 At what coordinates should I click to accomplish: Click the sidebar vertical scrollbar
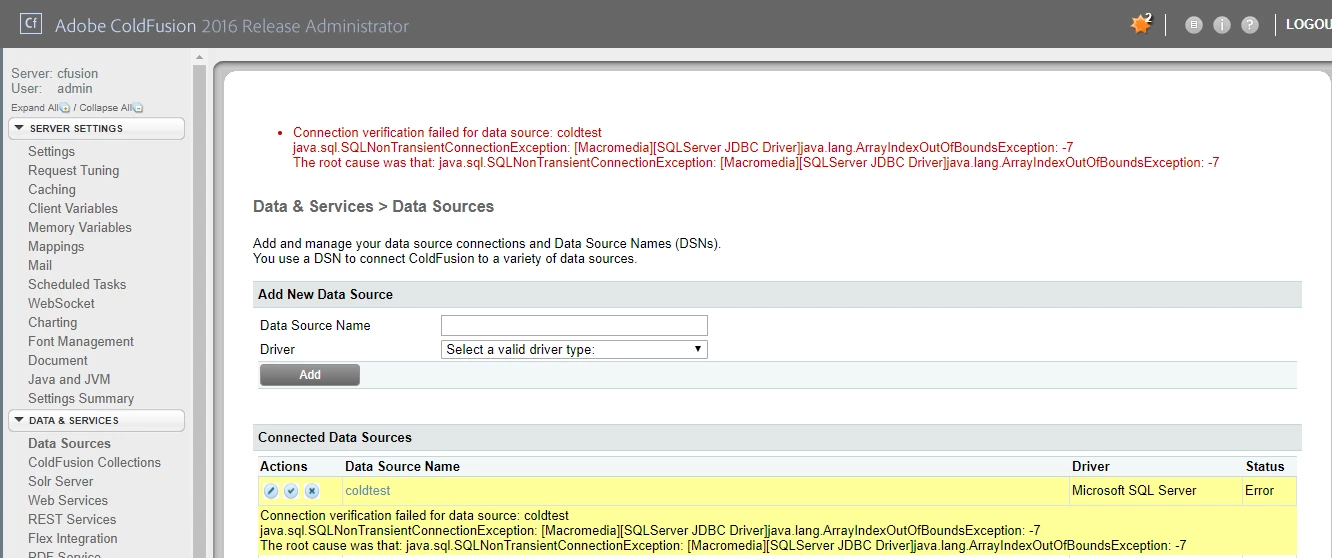199,303
